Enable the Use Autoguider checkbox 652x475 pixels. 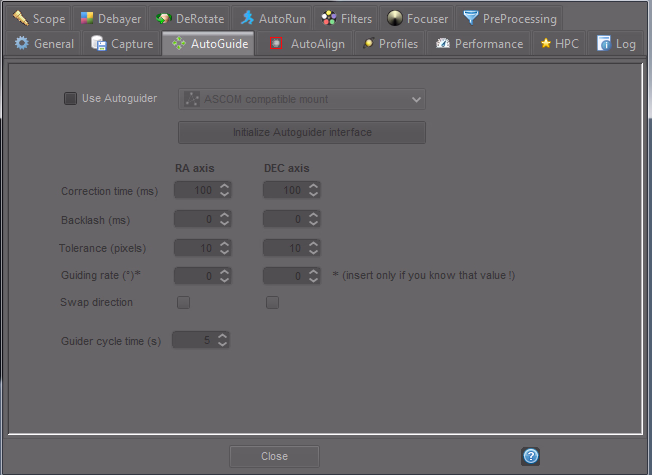click(70, 99)
